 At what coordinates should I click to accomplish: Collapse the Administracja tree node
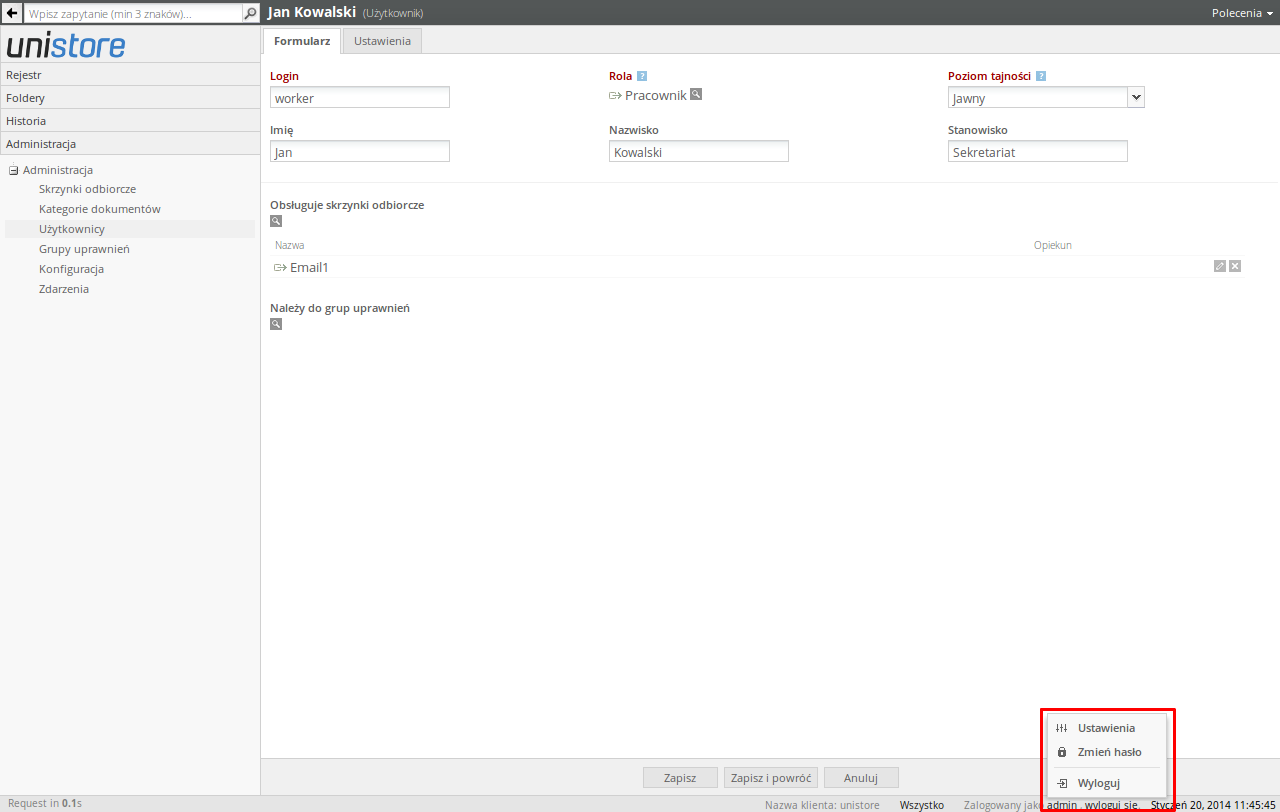coord(14,170)
